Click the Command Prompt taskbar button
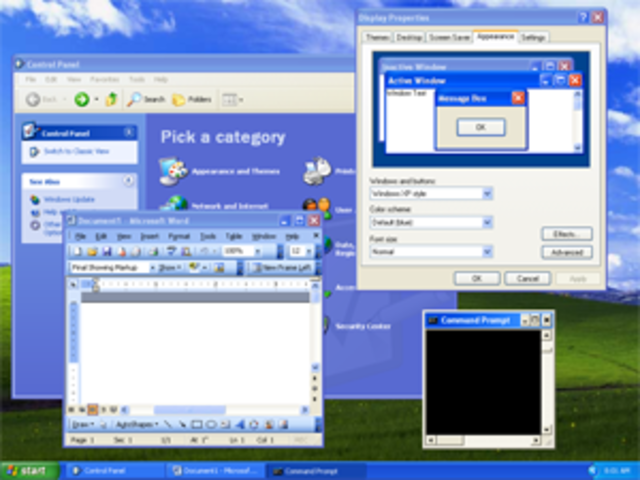The height and width of the screenshot is (480, 640). [318, 471]
